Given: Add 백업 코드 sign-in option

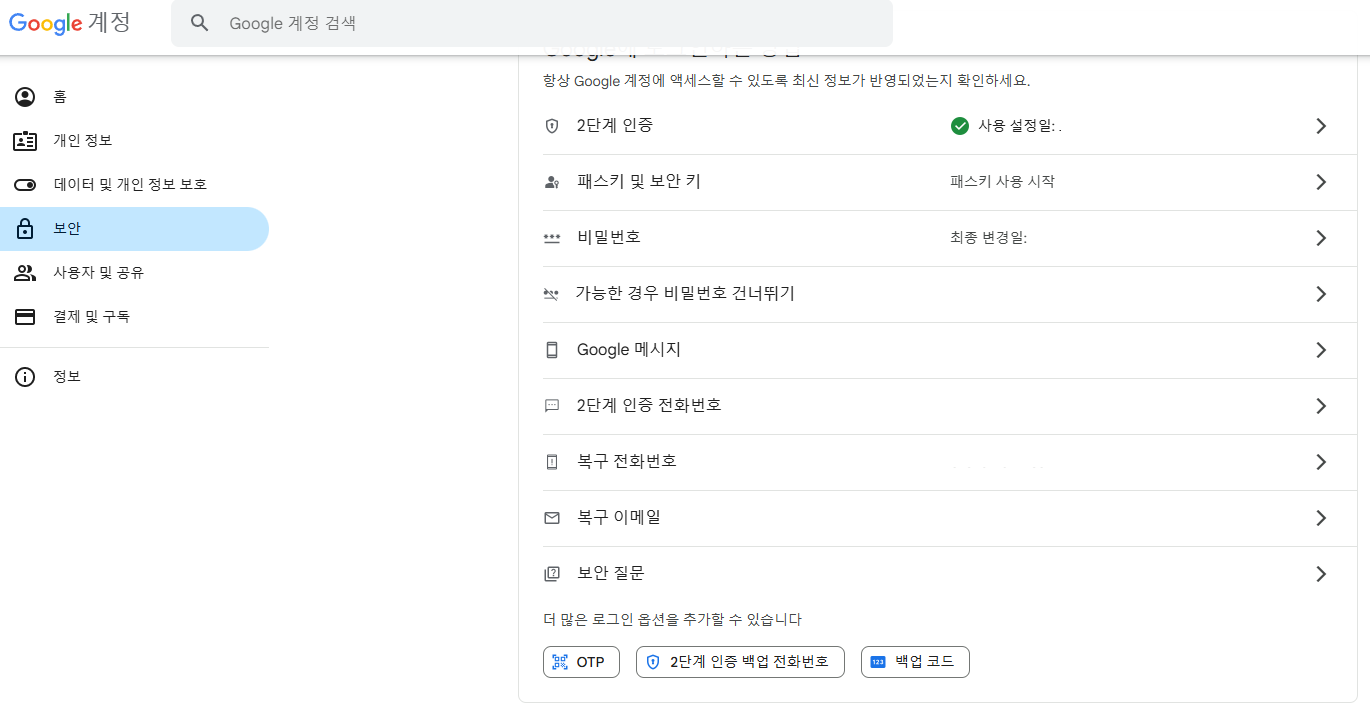Looking at the screenshot, I should 915,662.
